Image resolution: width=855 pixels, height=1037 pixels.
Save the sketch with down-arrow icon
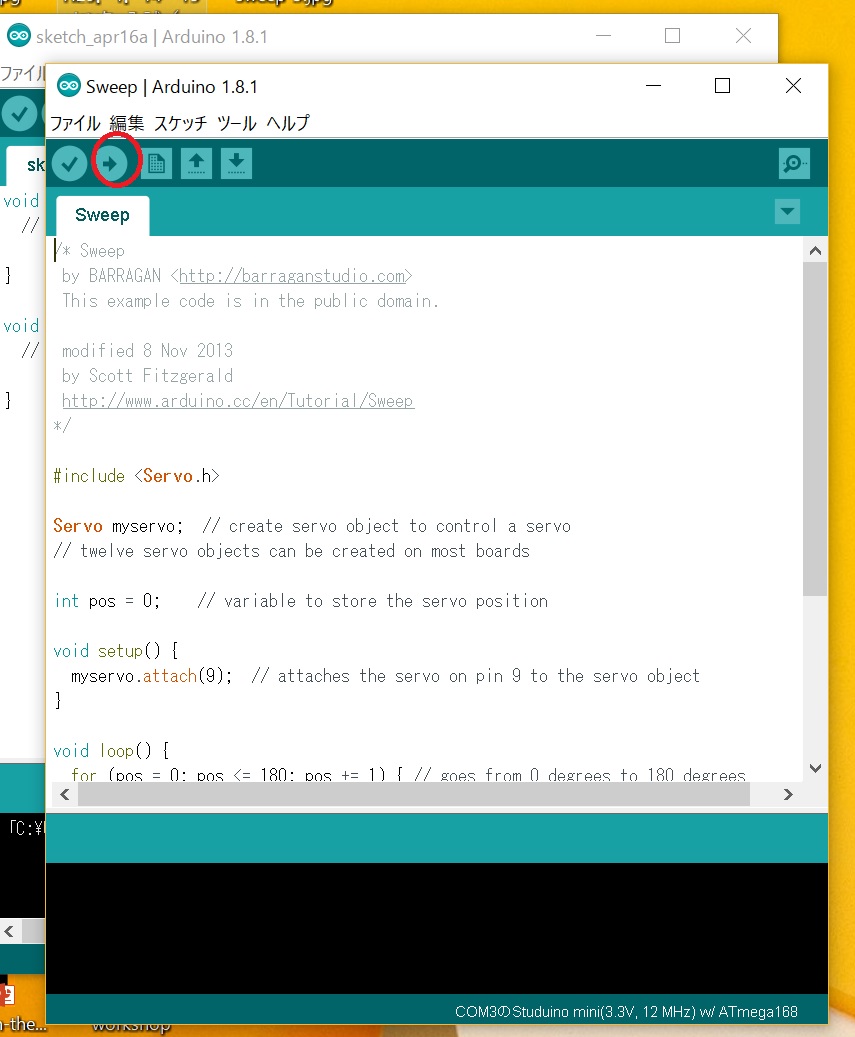coord(236,163)
